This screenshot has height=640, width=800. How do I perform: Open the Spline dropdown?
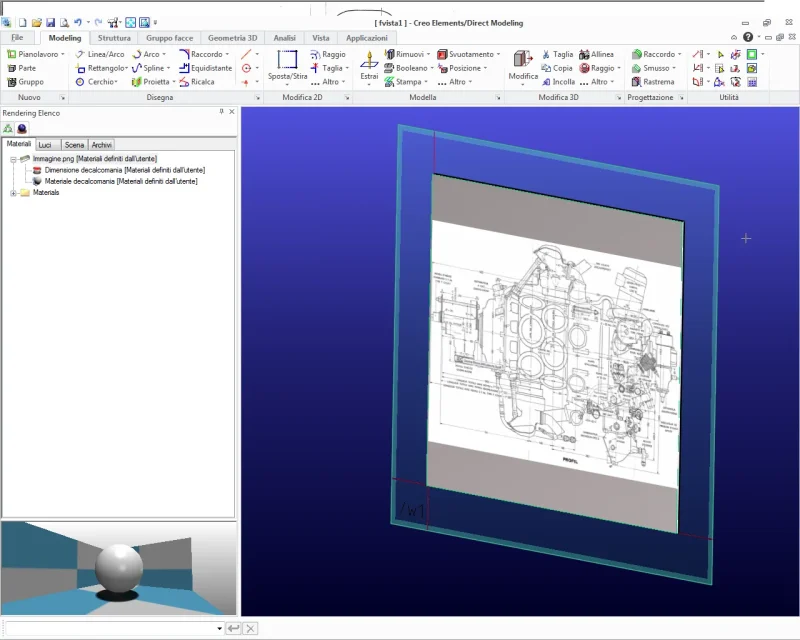(x=168, y=68)
